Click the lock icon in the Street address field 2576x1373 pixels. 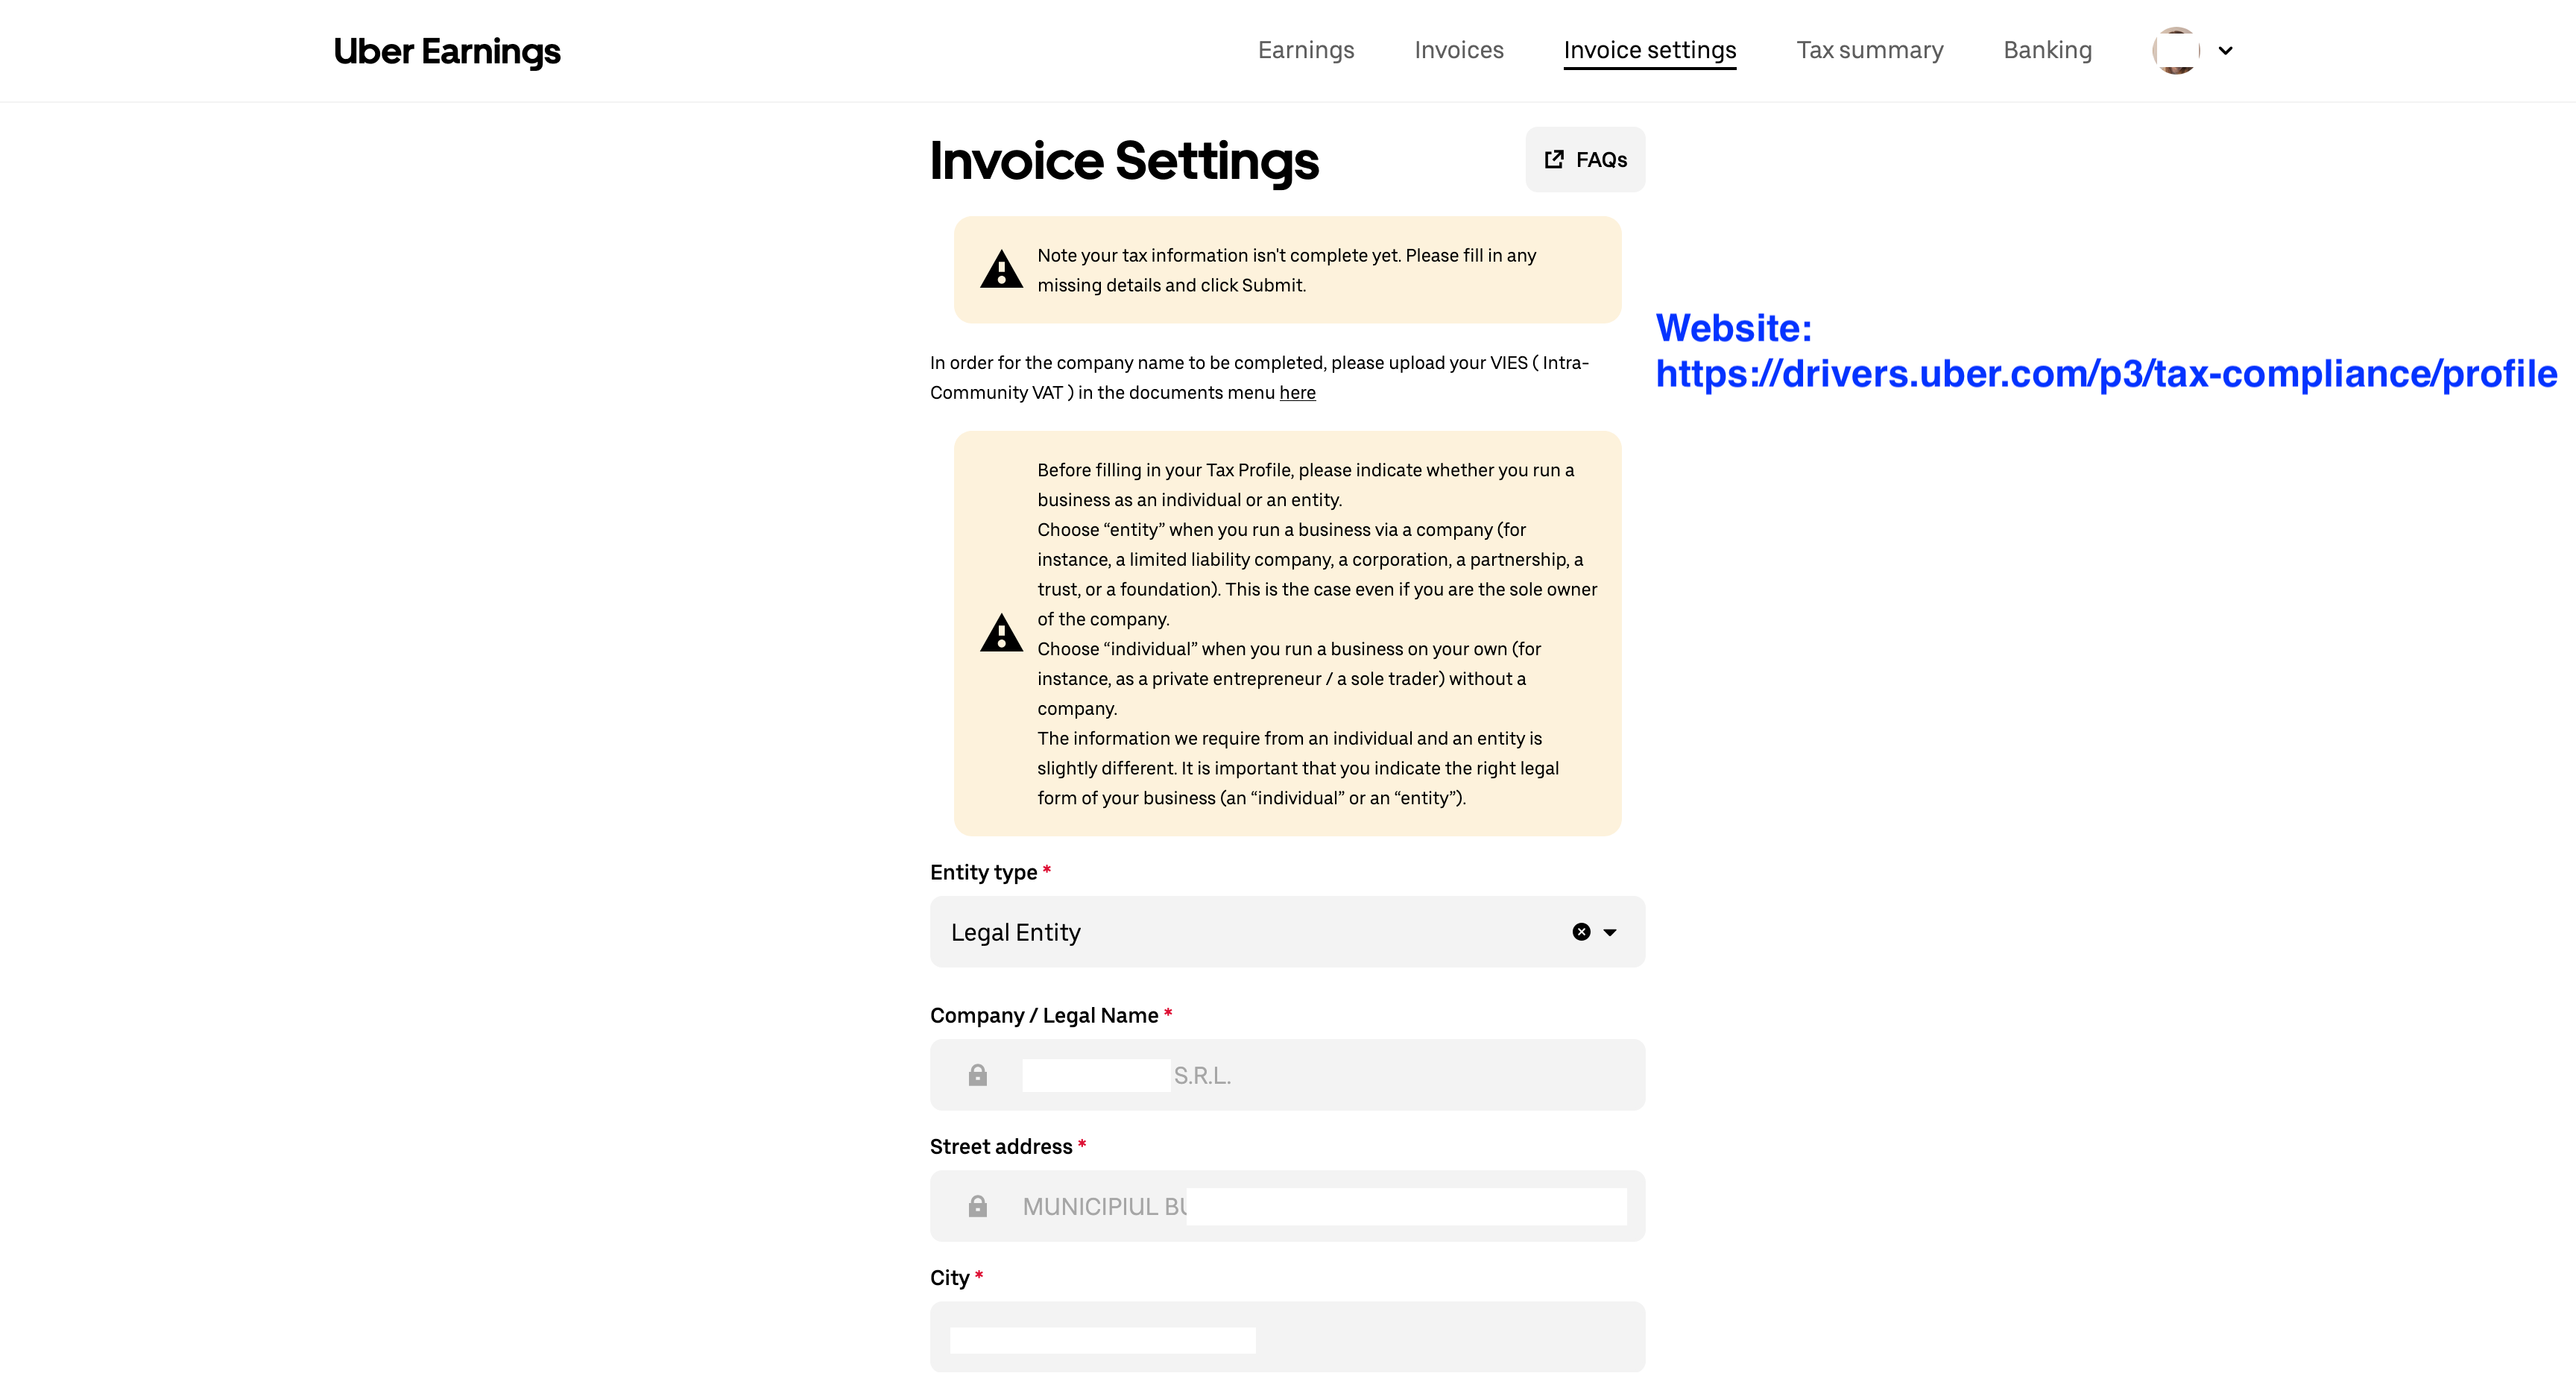978,1206
